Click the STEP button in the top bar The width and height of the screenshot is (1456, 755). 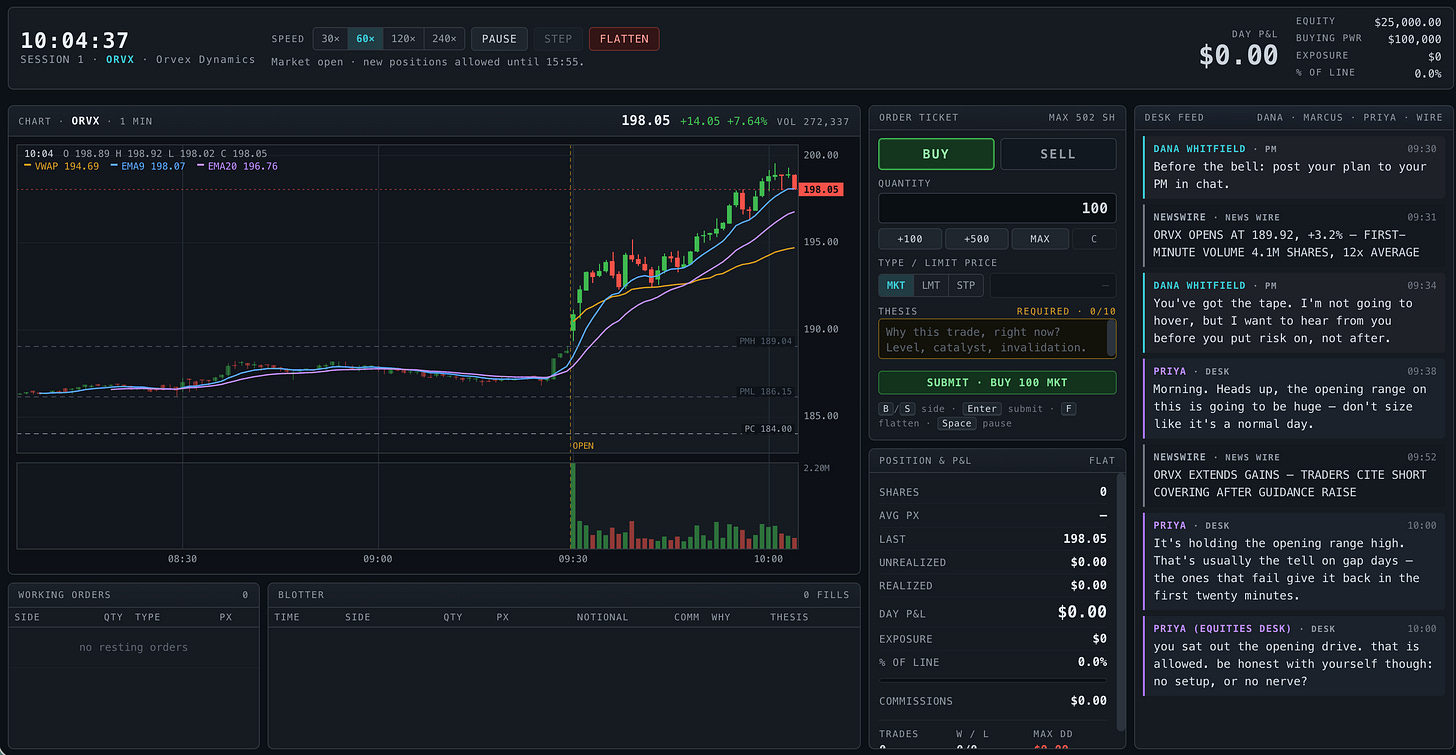point(558,39)
